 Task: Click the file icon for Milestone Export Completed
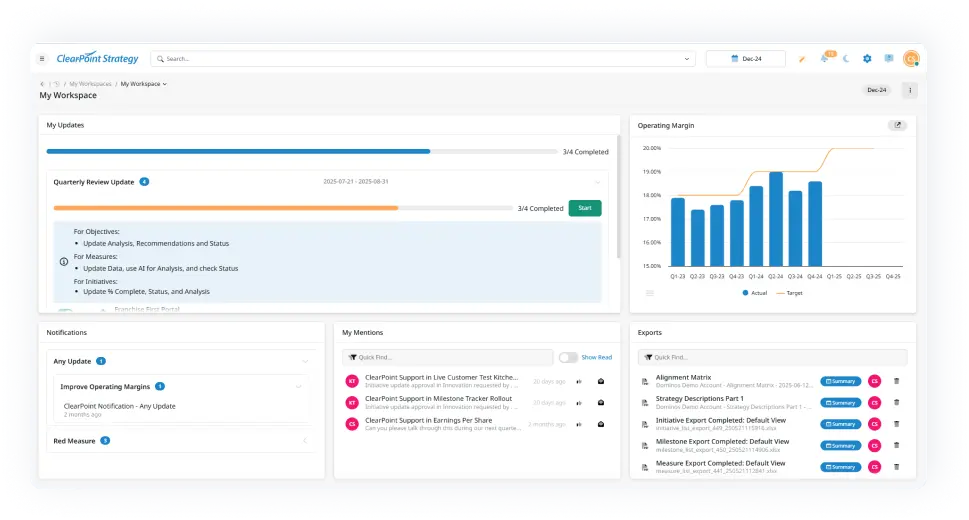coord(645,446)
